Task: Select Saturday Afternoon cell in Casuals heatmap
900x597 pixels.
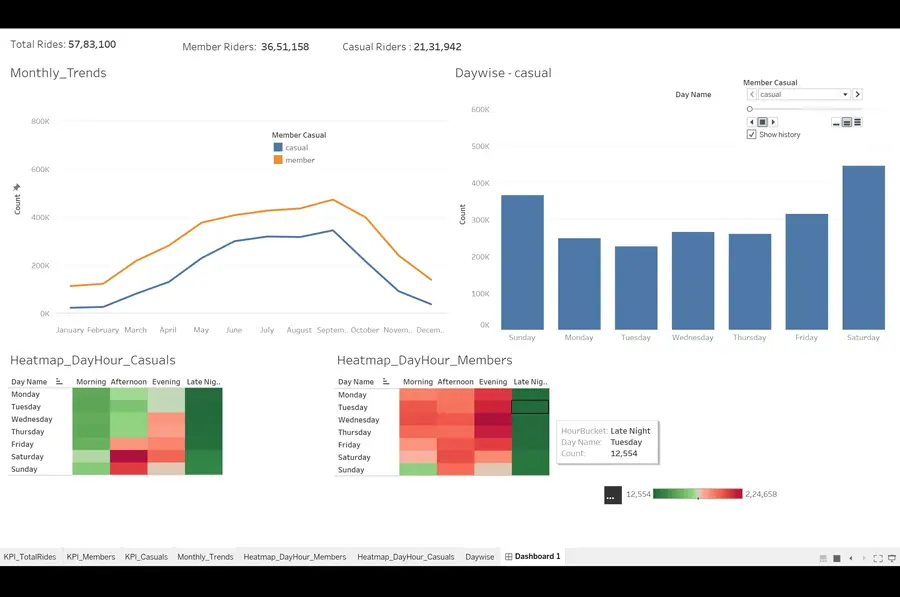Action: pos(129,456)
